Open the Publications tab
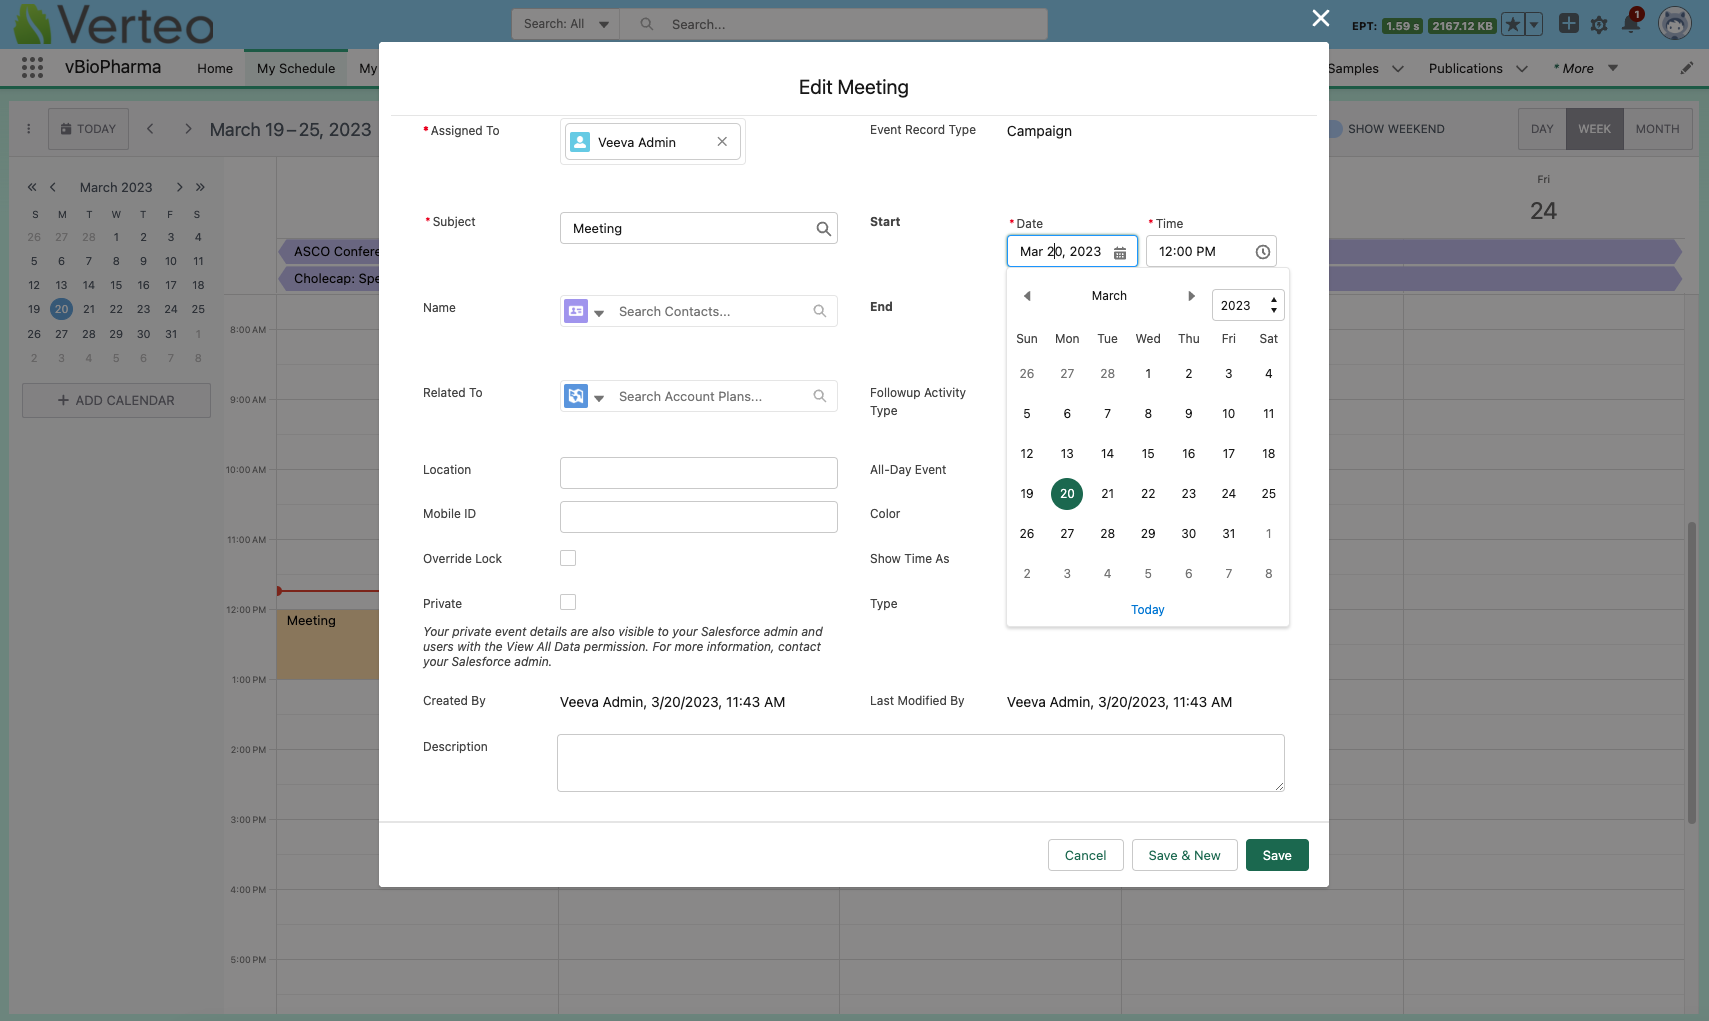 [x=1465, y=68]
